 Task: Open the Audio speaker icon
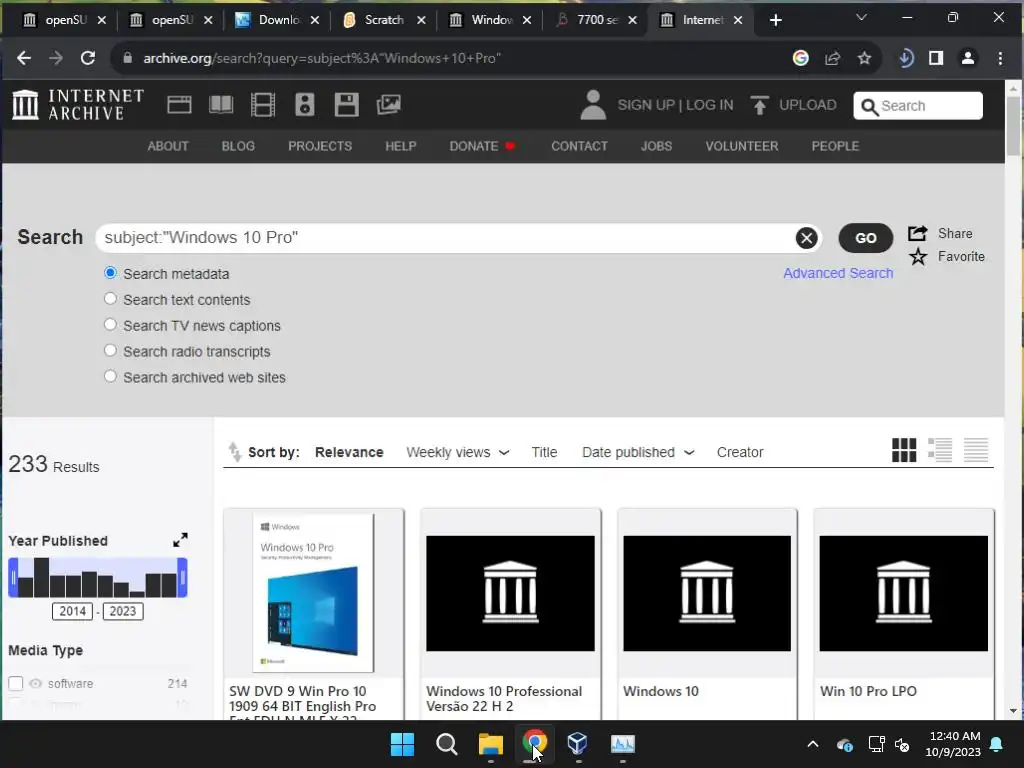tap(304, 104)
